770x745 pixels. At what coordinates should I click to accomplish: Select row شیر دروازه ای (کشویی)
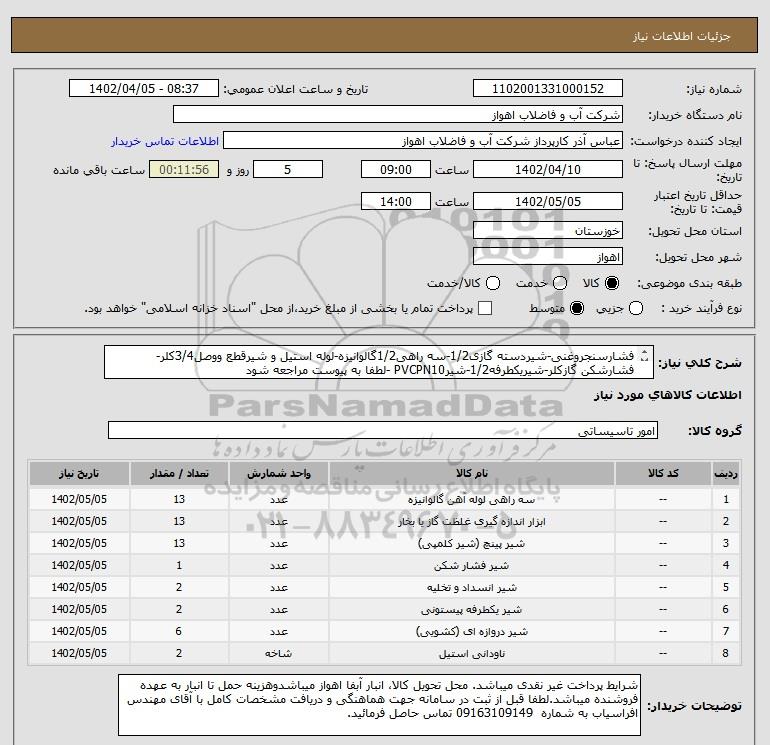point(384,632)
